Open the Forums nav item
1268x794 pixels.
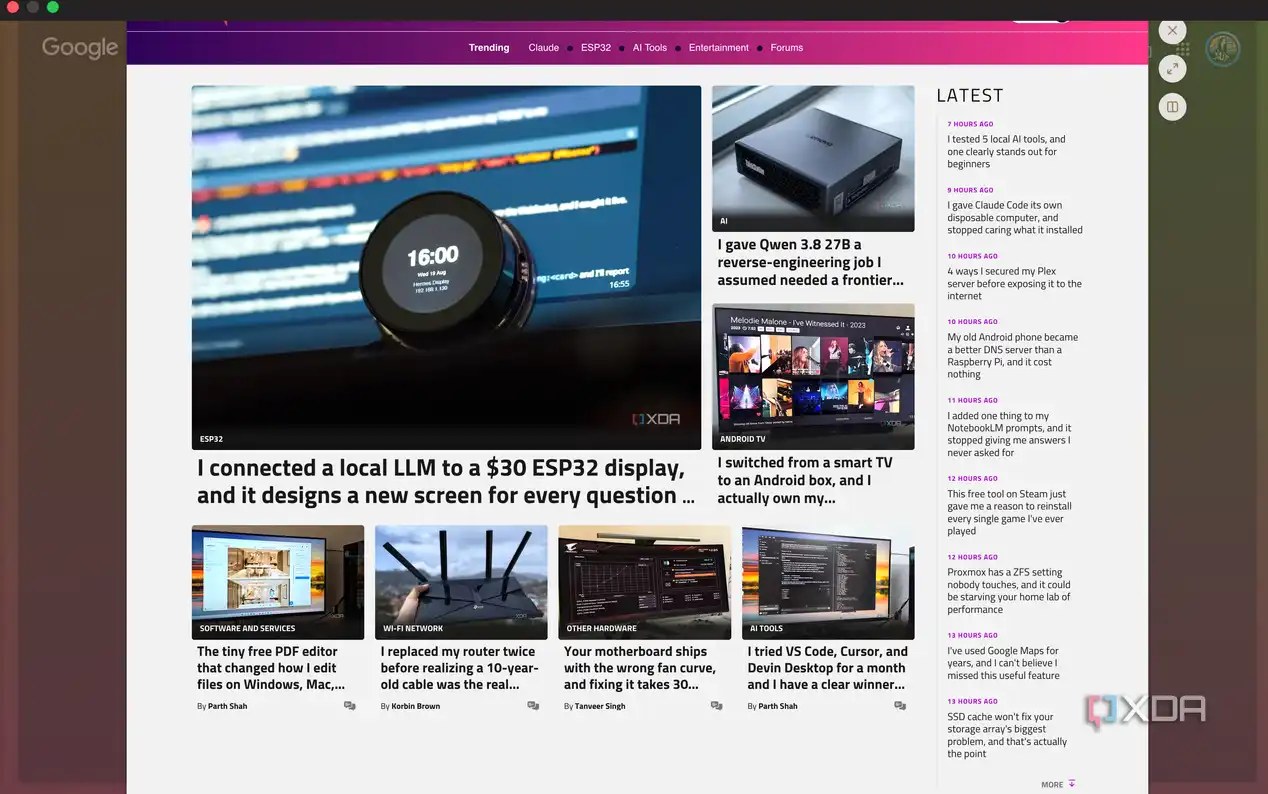tap(787, 48)
